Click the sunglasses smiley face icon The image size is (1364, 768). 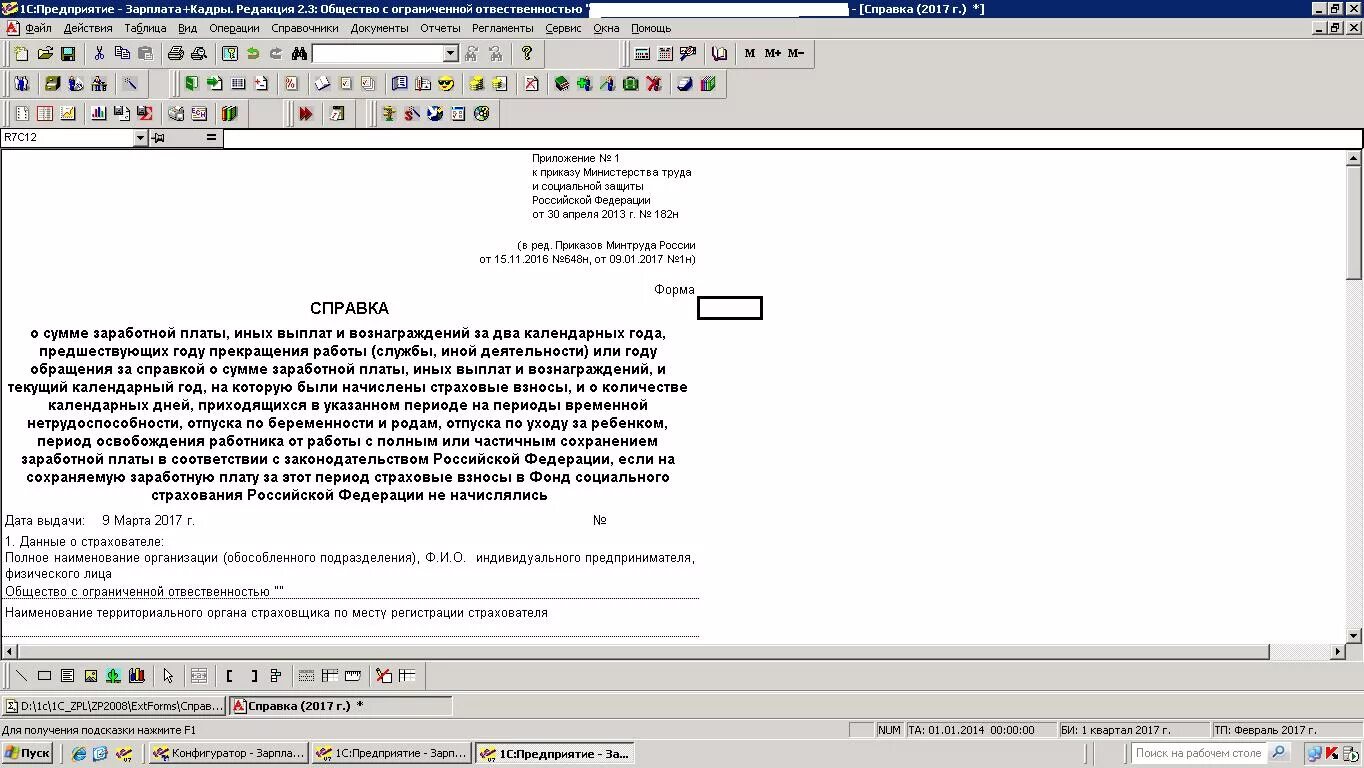point(446,84)
